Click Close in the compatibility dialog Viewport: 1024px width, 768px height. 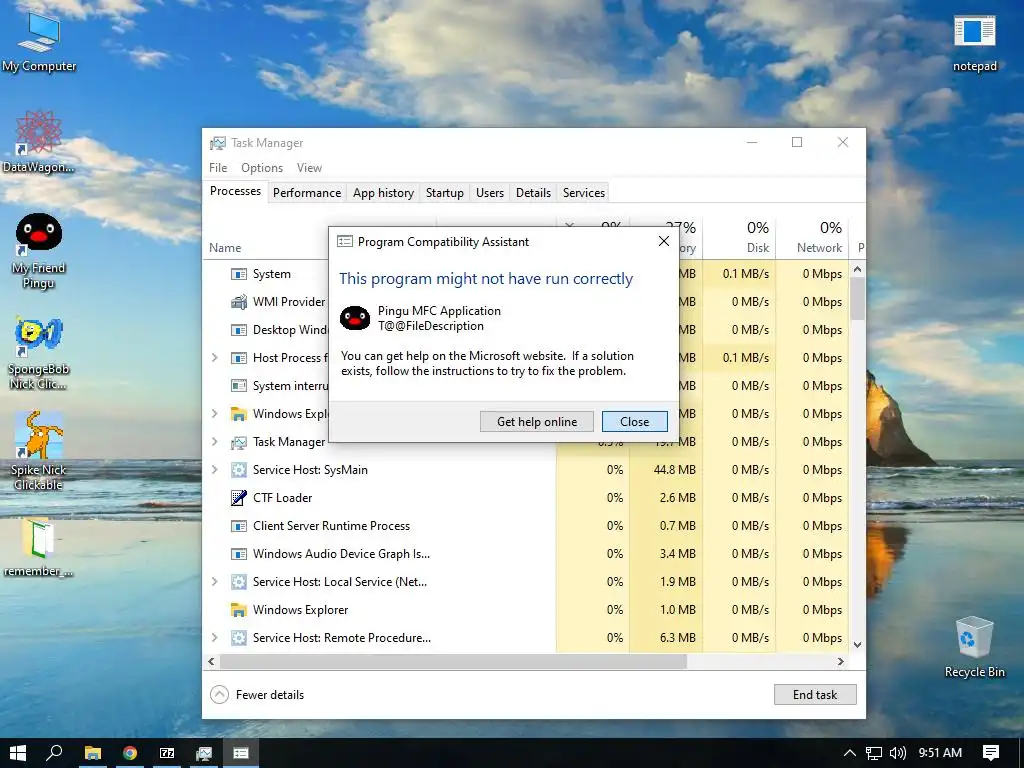point(635,422)
